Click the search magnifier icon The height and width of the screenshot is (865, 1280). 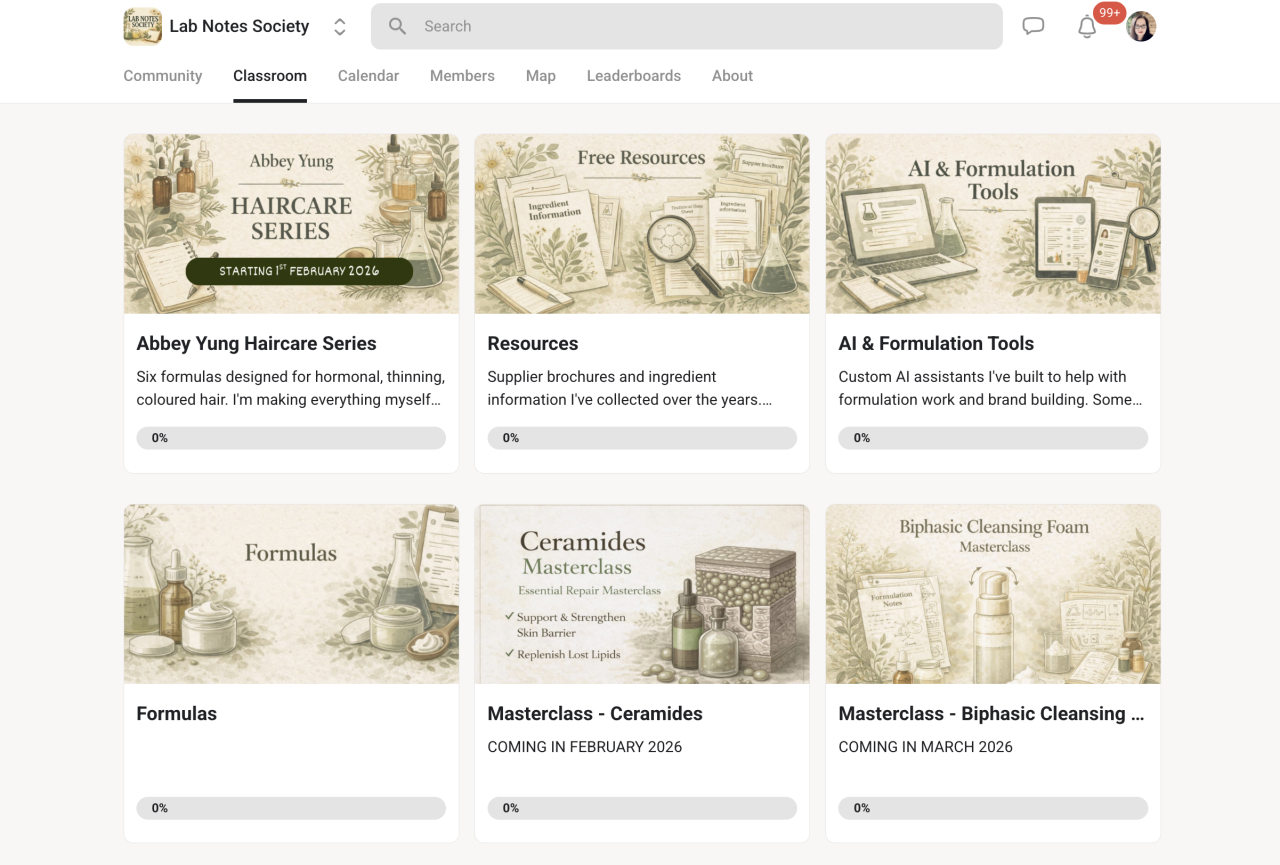pos(397,27)
